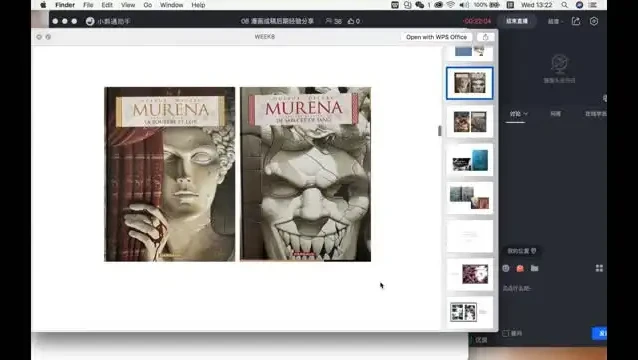The image size is (638, 360).
Task: Open the Apple menu
Action: (x=44, y=5)
